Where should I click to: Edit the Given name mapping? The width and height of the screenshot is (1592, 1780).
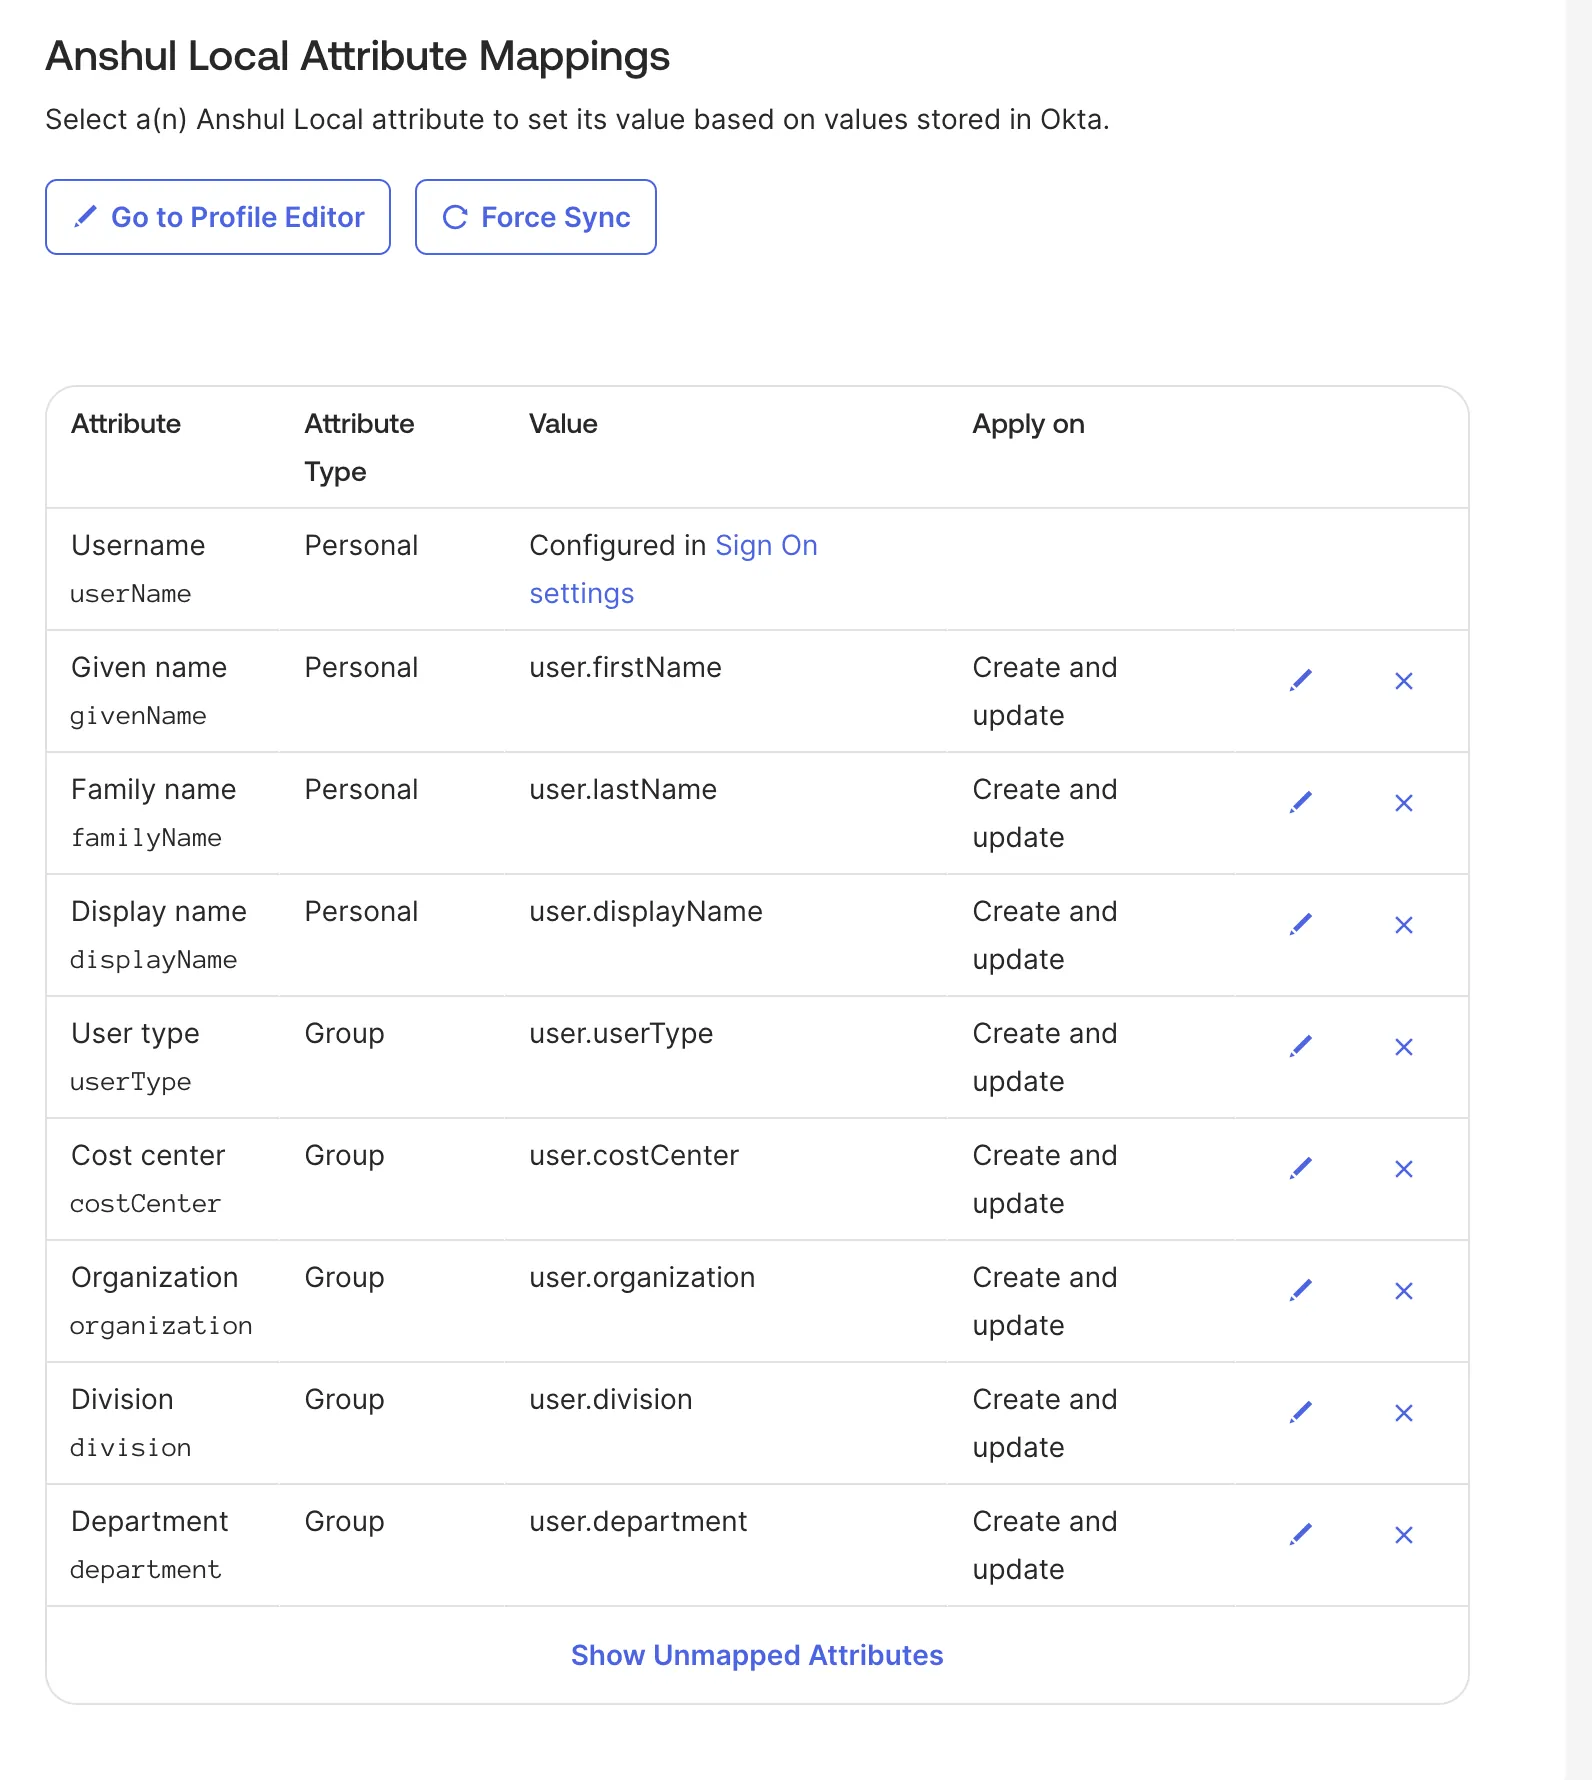coord(1300,681)
